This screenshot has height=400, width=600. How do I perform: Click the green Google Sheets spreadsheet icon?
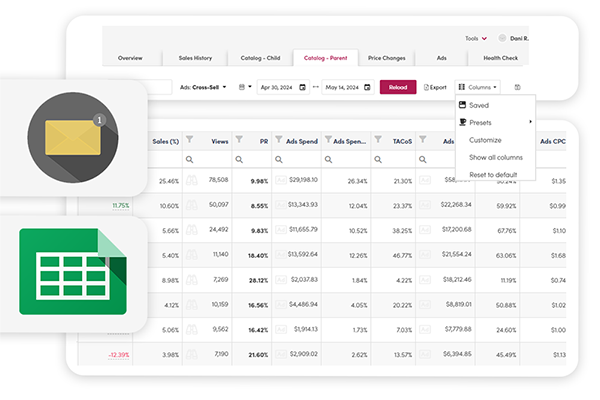(73, 271)
